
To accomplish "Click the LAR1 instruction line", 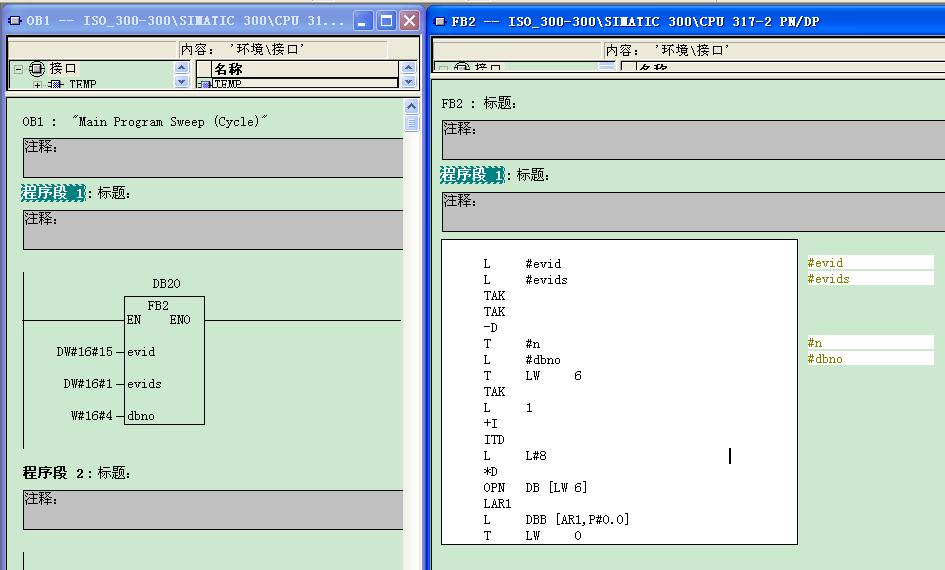I will tap(497, 504).
